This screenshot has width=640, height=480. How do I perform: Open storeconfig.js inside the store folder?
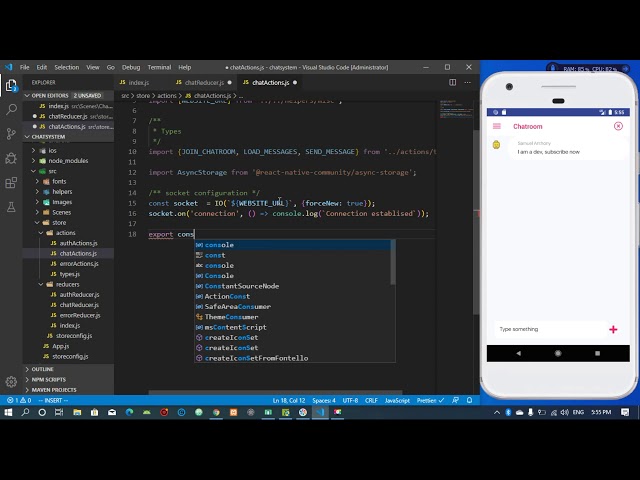(74, 336)
